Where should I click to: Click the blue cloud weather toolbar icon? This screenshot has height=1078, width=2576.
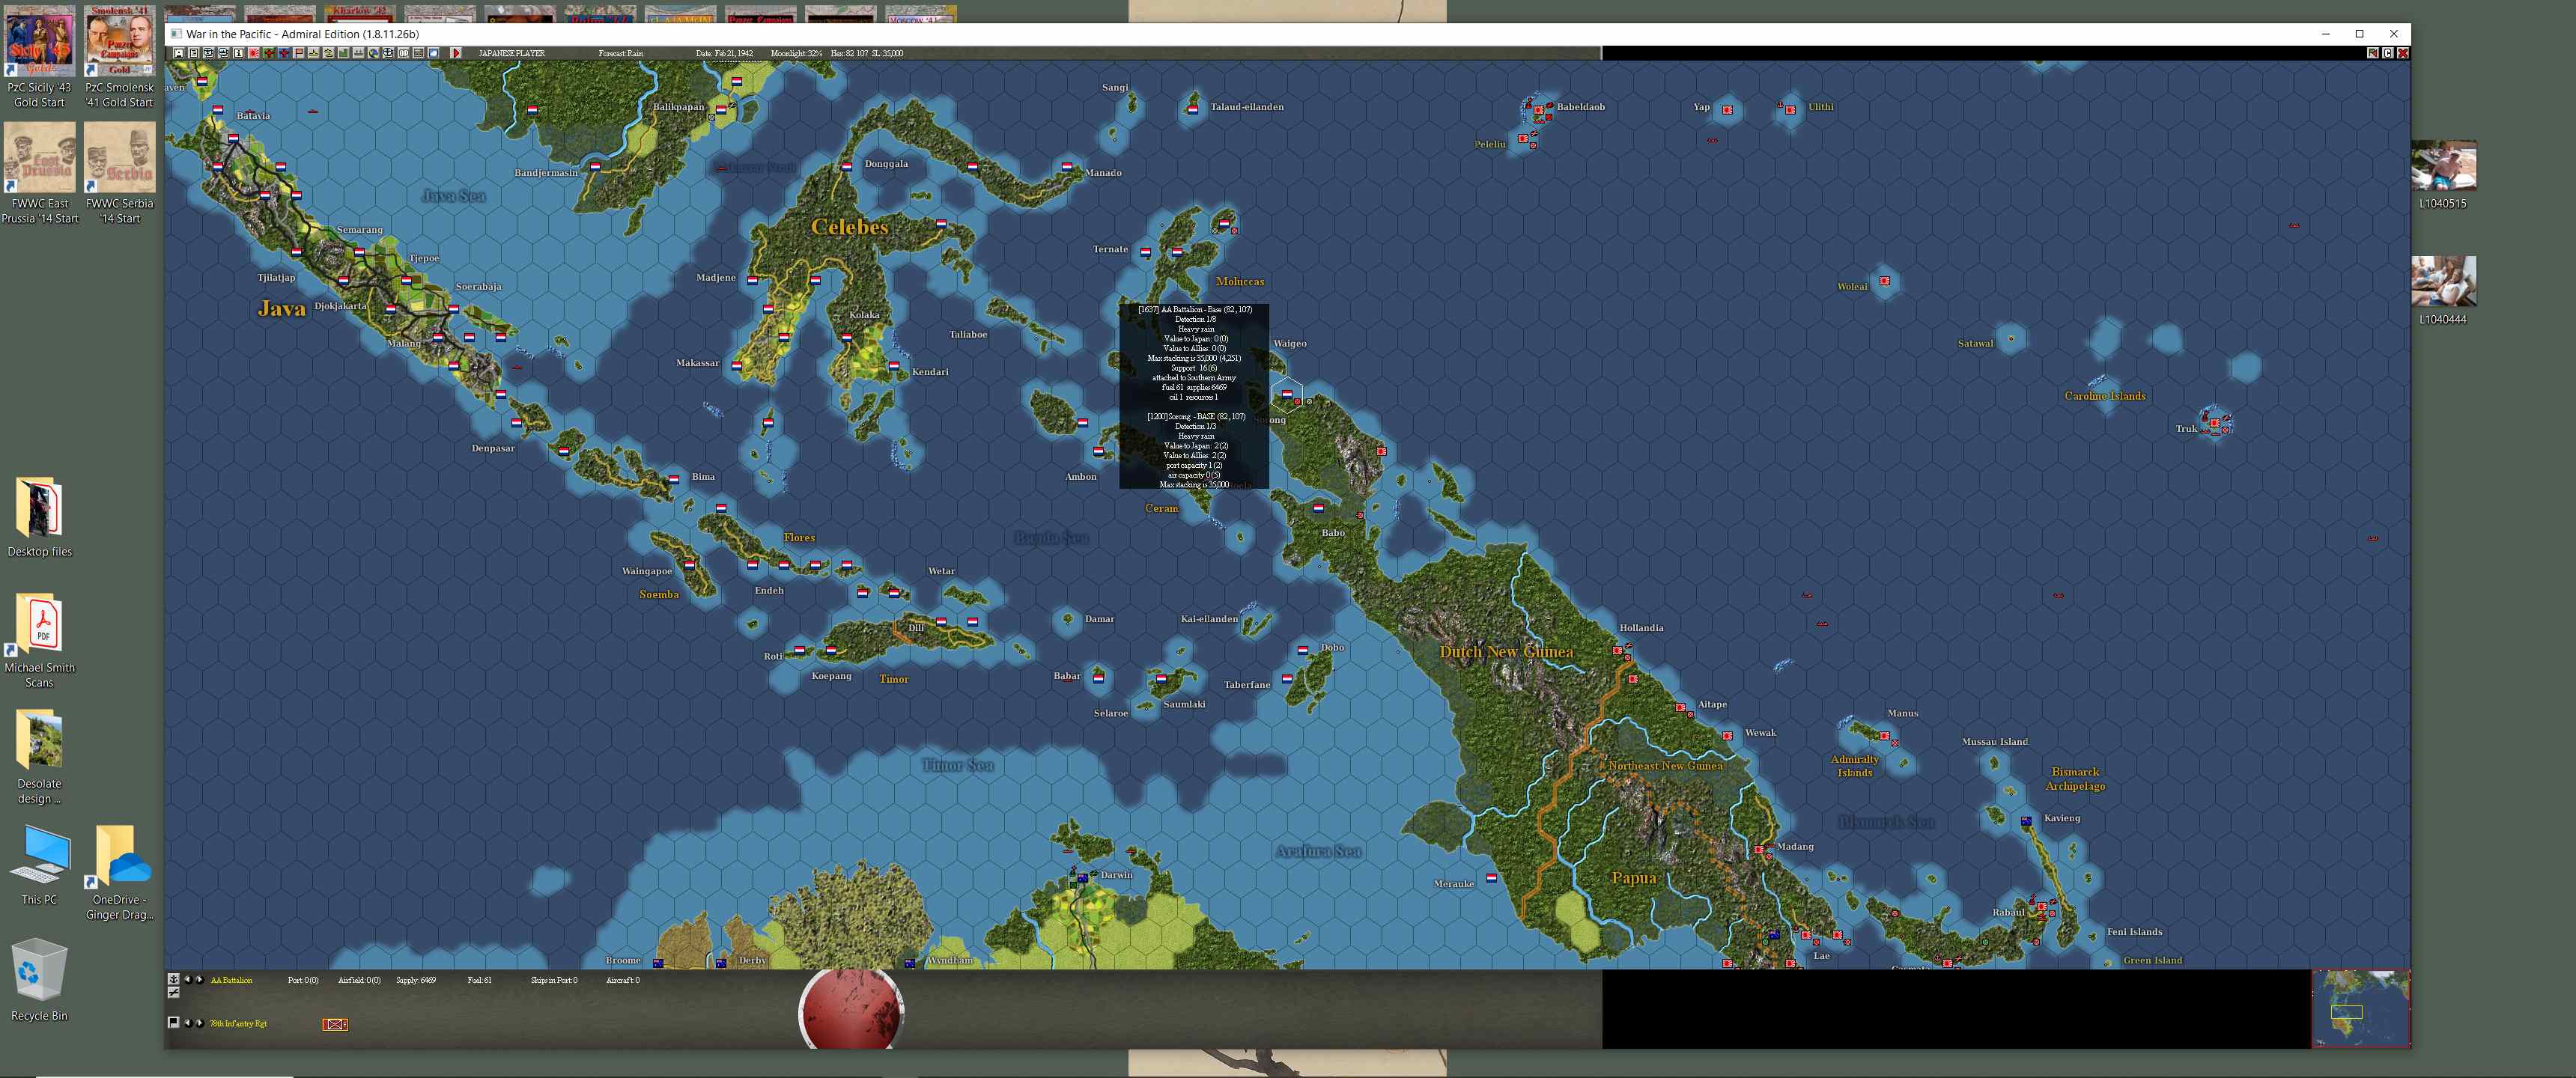433,53
